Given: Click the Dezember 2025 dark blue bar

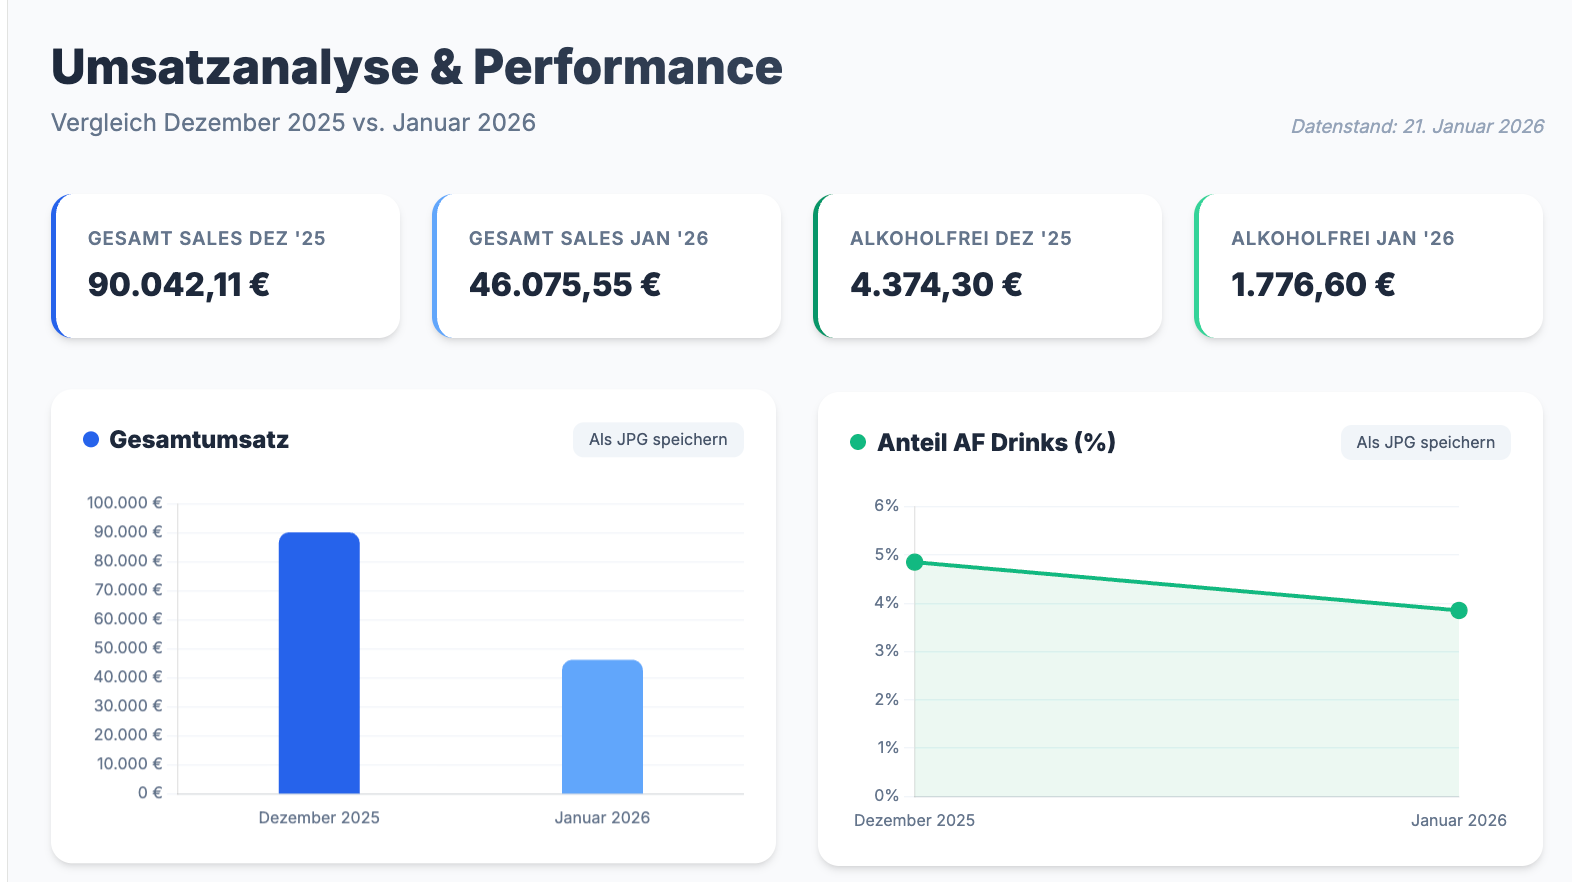Looking at the screenshot, I should [x=319, y=663].
